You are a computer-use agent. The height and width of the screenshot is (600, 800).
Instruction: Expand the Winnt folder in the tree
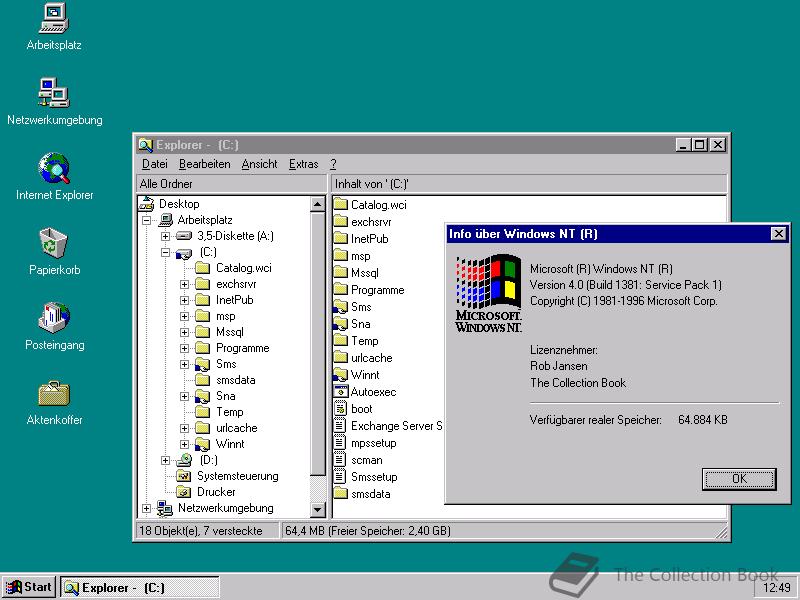[185, 444]
